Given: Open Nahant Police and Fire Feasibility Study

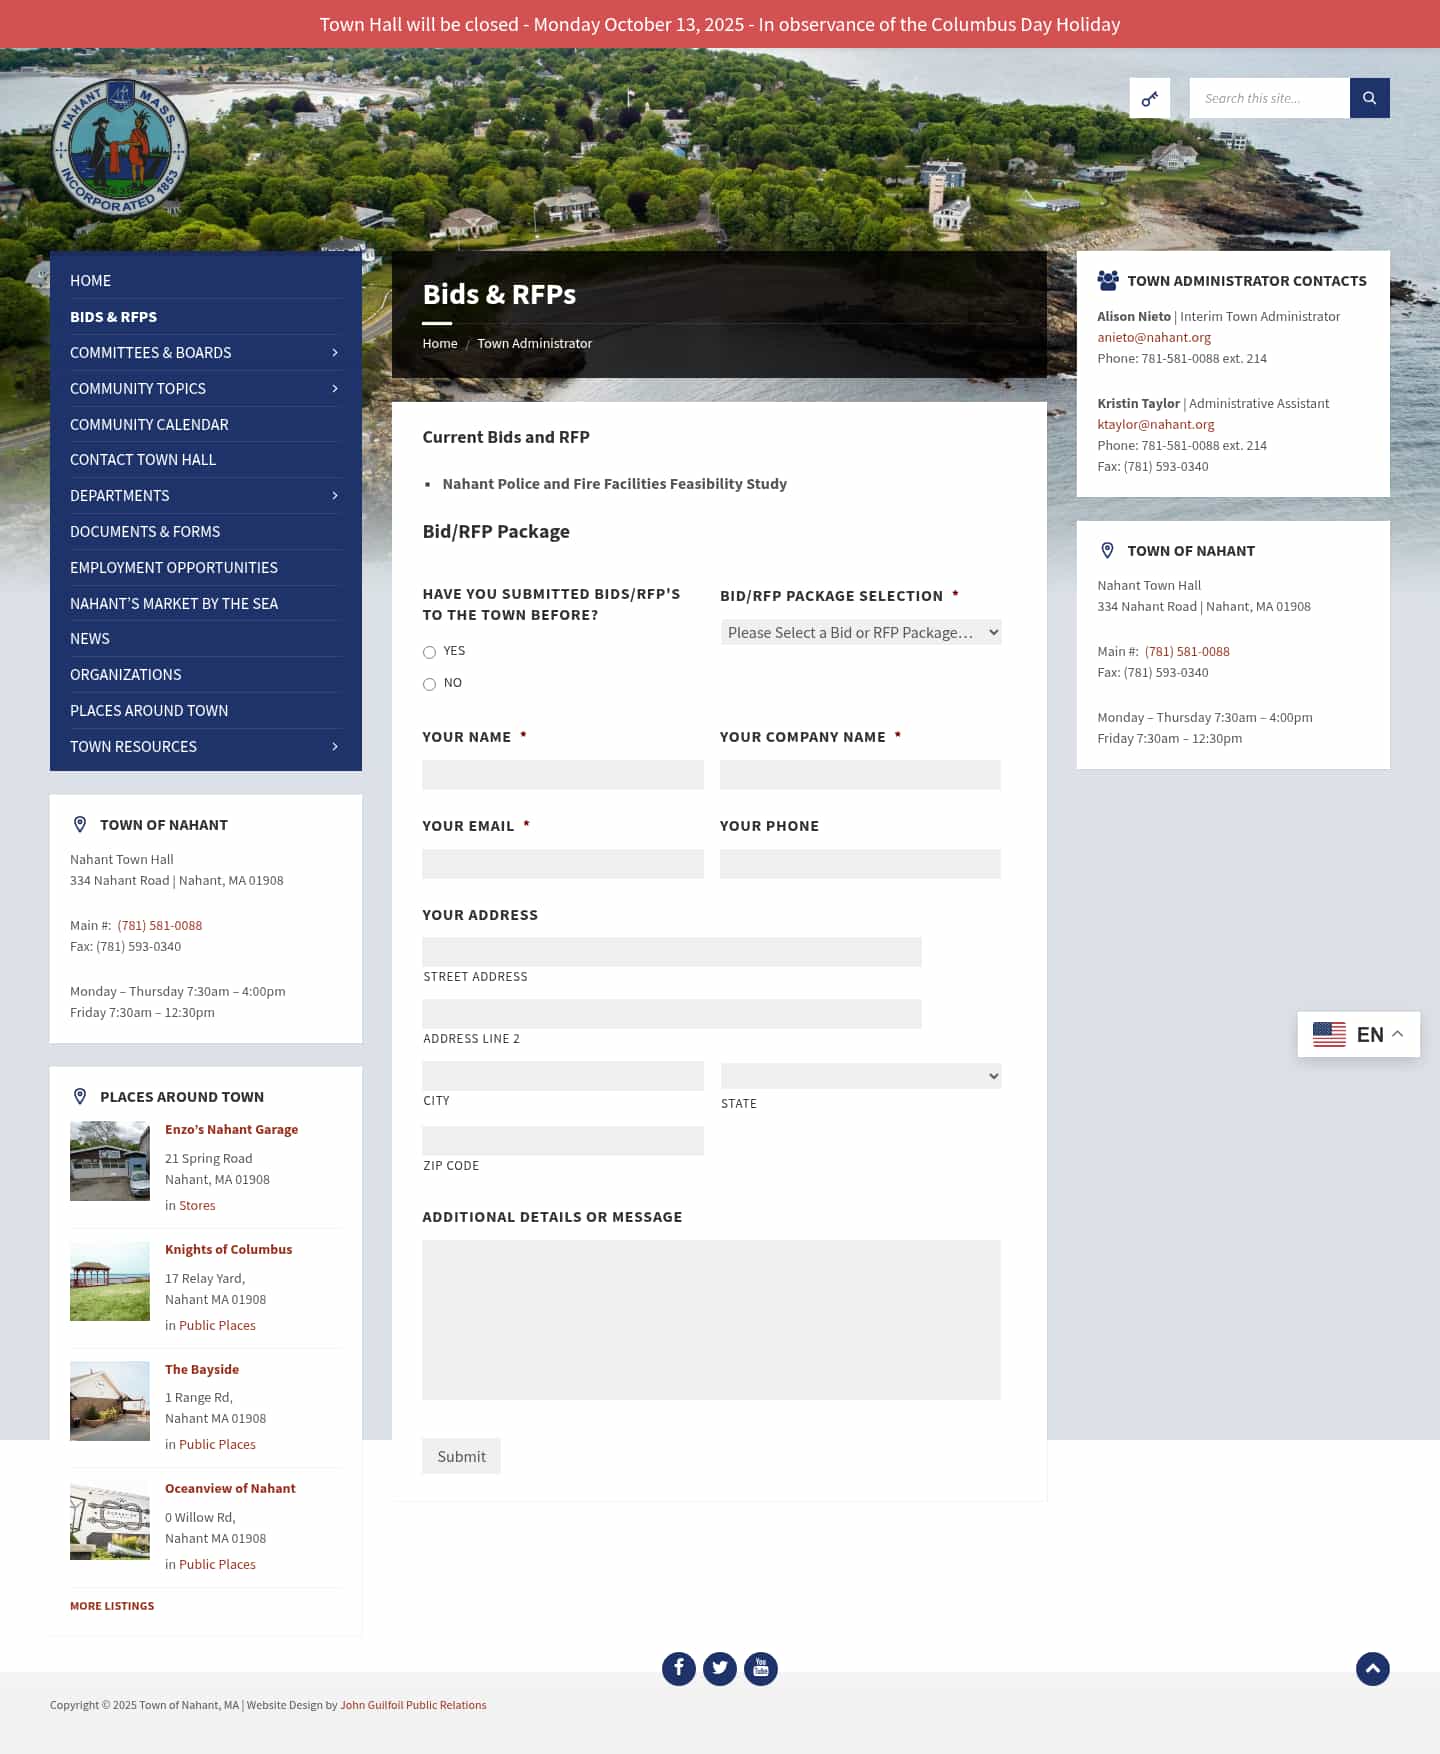Looking at the screenshot, I should click(615, 484).
